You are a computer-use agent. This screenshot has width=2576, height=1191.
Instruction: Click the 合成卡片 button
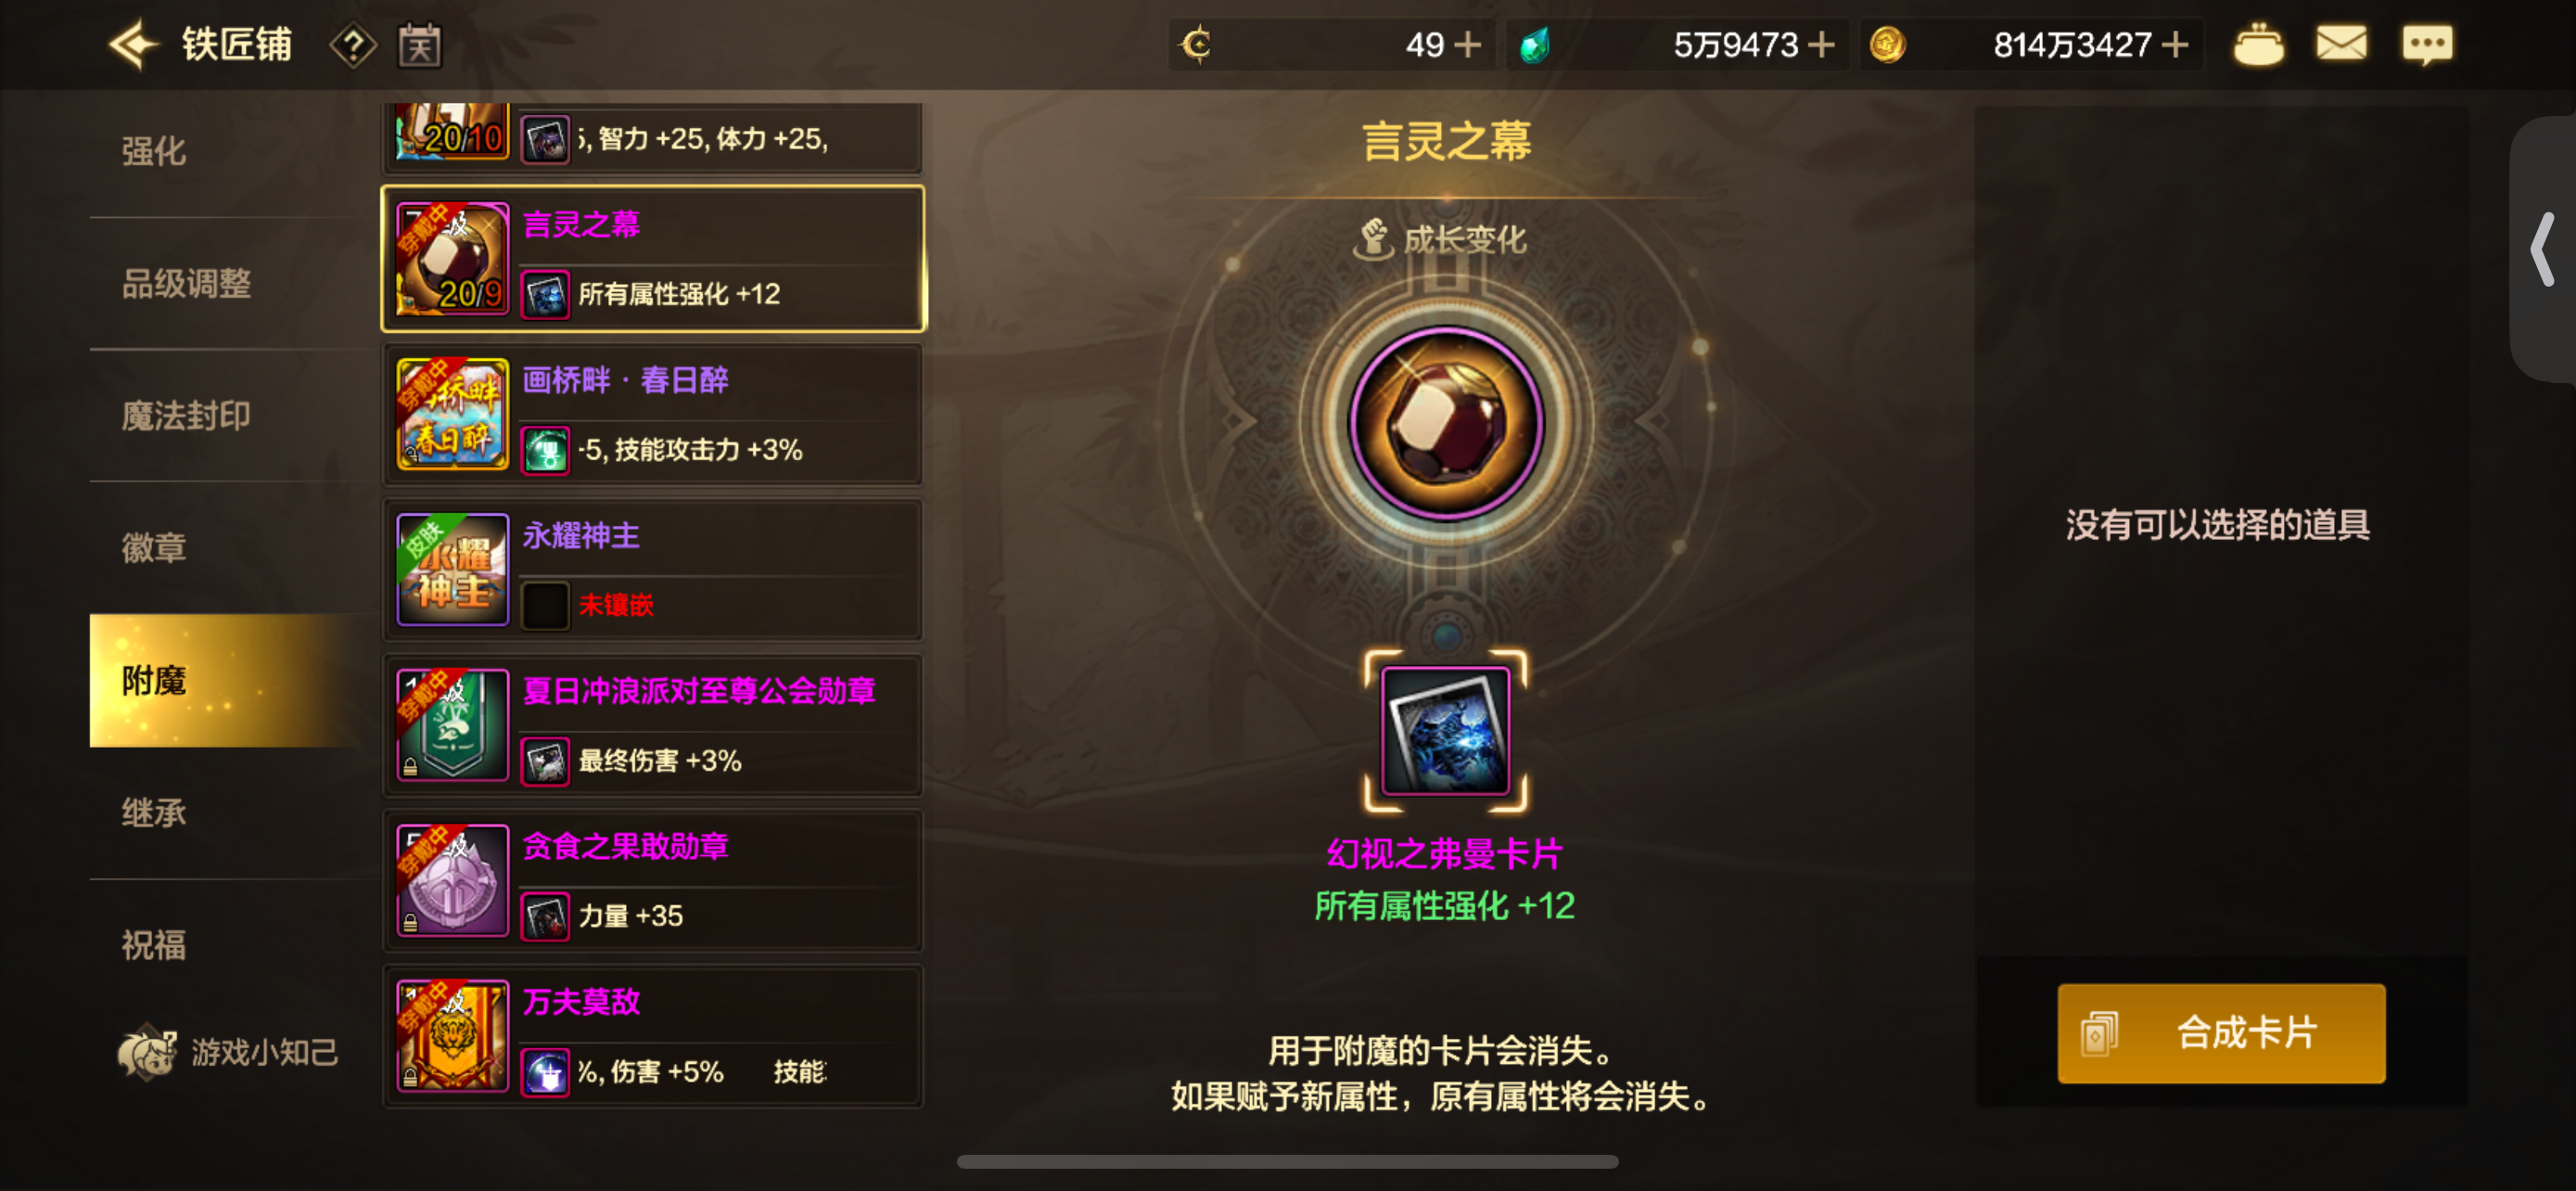(x=2220, y=1033)
